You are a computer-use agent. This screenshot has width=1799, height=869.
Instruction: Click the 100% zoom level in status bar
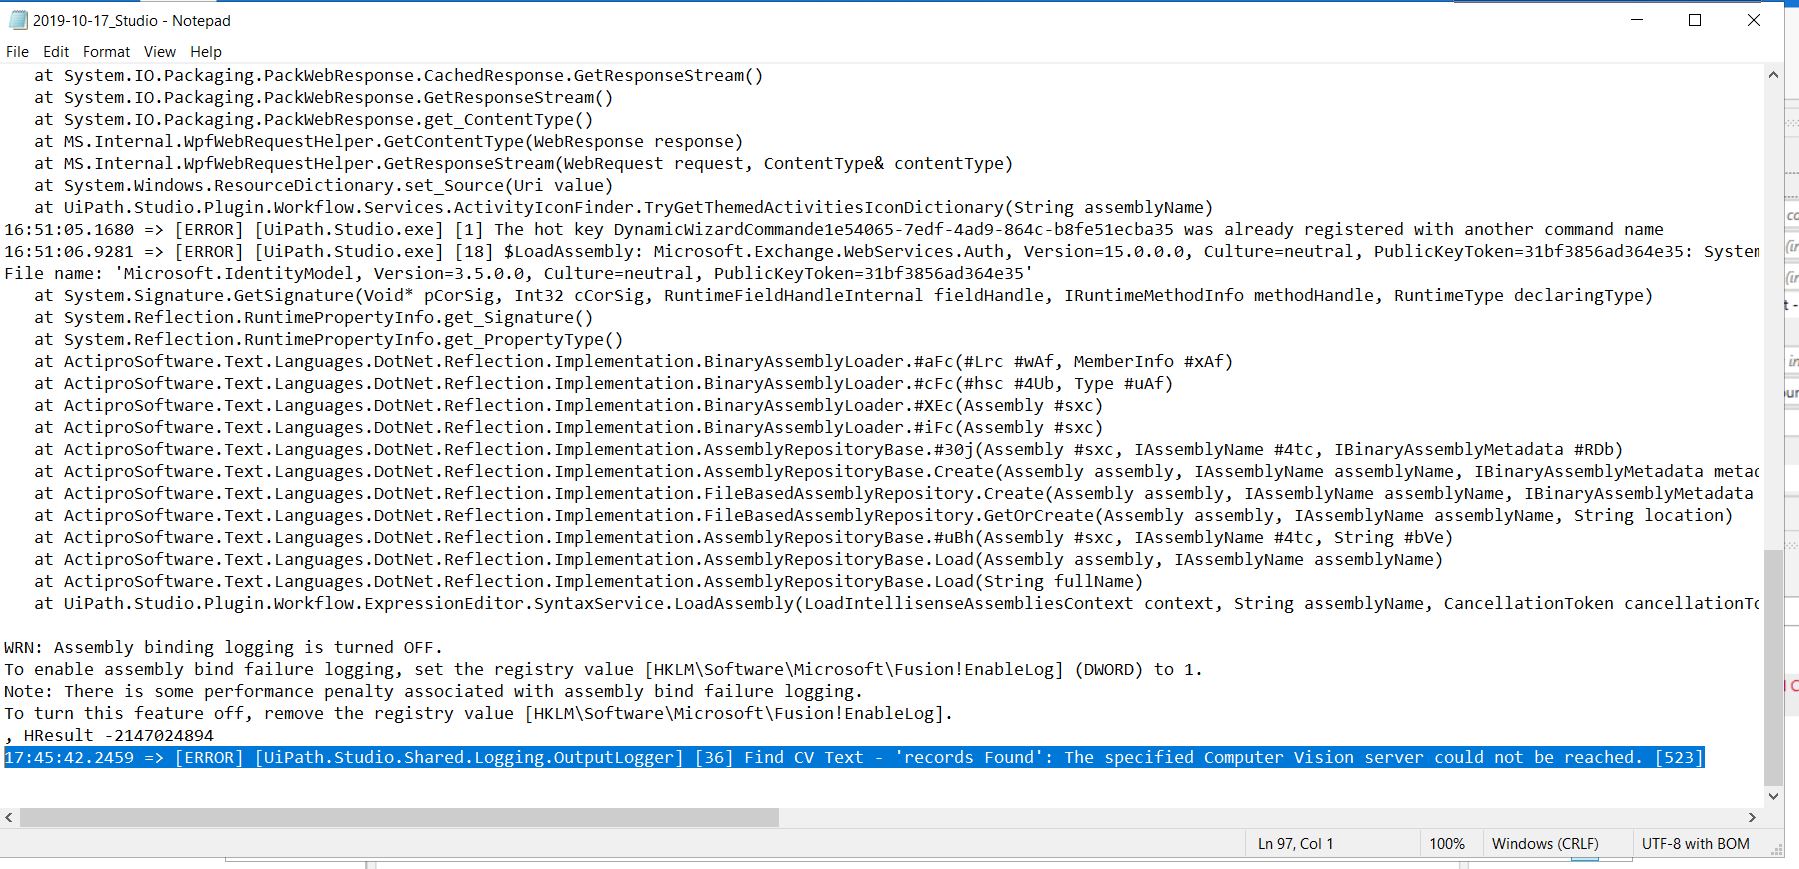[1446, 844]
